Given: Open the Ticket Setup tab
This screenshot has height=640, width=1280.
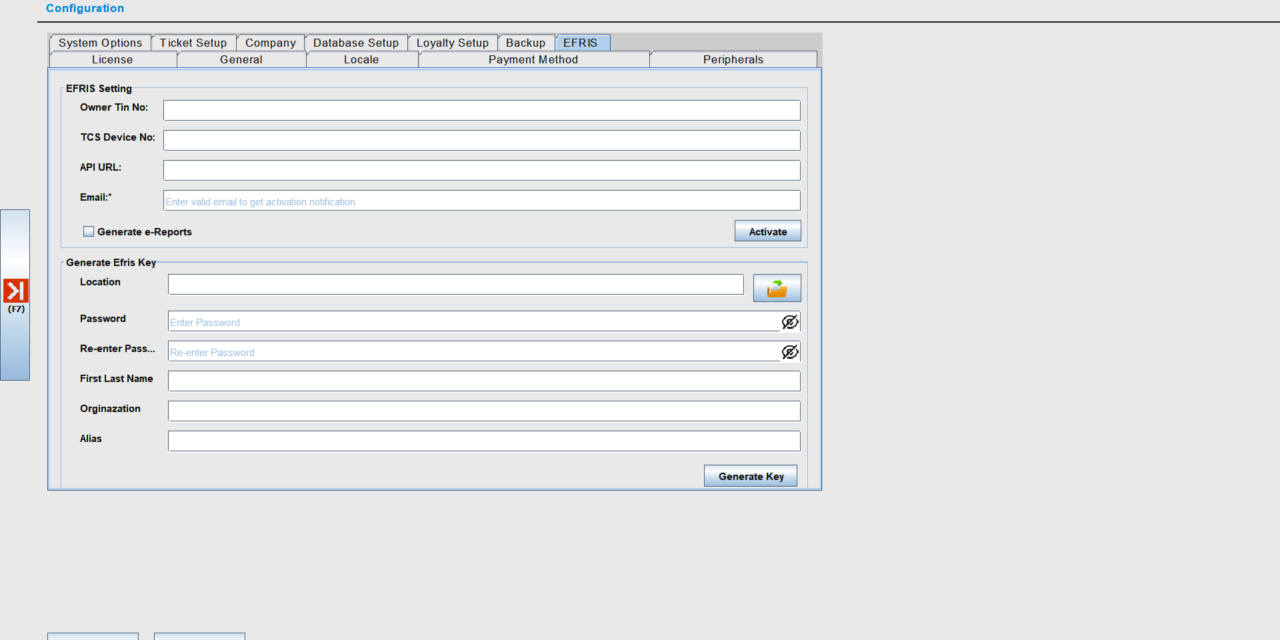Looking at the screenshot, I should coord(193,43).
